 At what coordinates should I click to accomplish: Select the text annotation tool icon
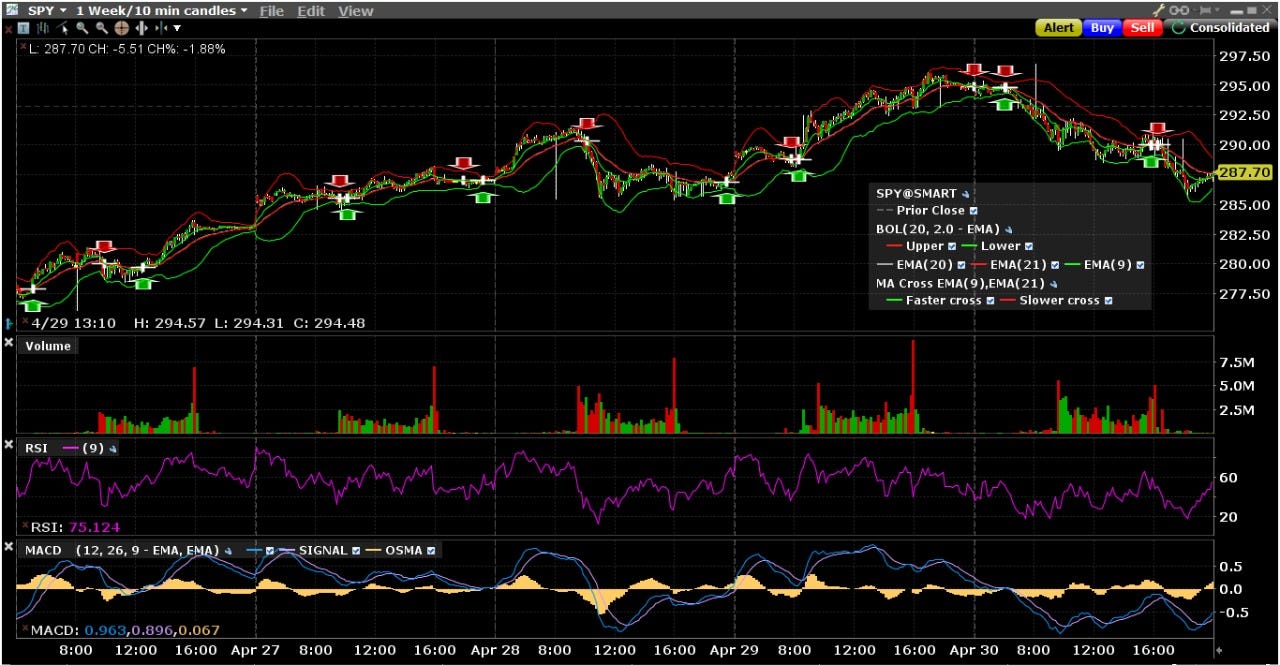[x=23, y=28]
